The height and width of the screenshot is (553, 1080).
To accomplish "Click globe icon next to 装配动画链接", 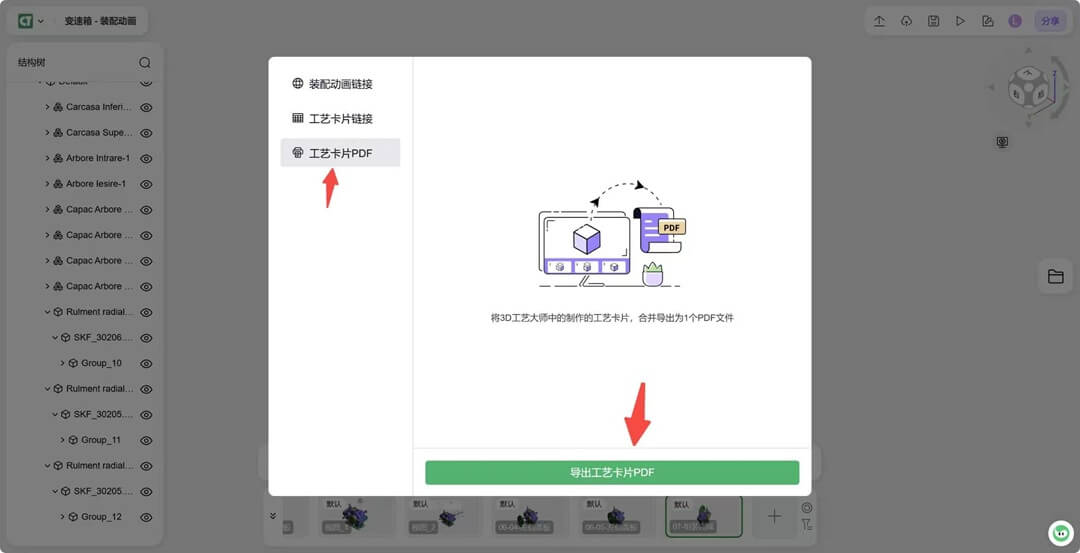I will (298, 83).
